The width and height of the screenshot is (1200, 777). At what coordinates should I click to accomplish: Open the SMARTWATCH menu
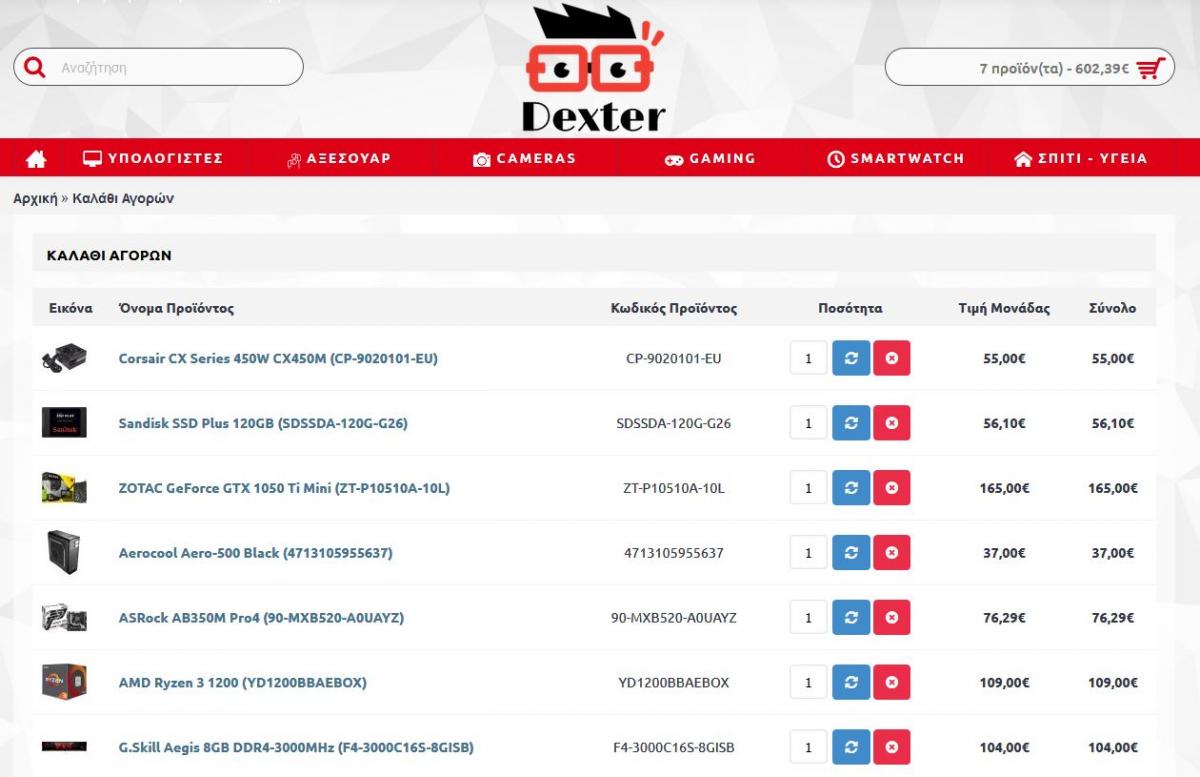[x=896, y=158]
